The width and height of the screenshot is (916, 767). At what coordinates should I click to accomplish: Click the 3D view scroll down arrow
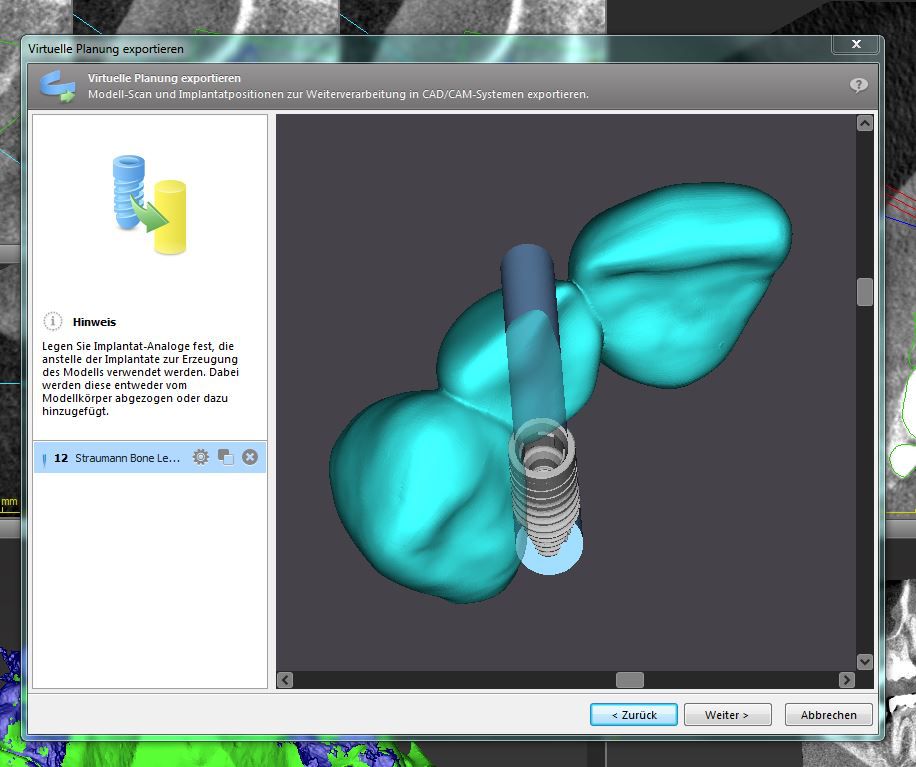(865, 661)
